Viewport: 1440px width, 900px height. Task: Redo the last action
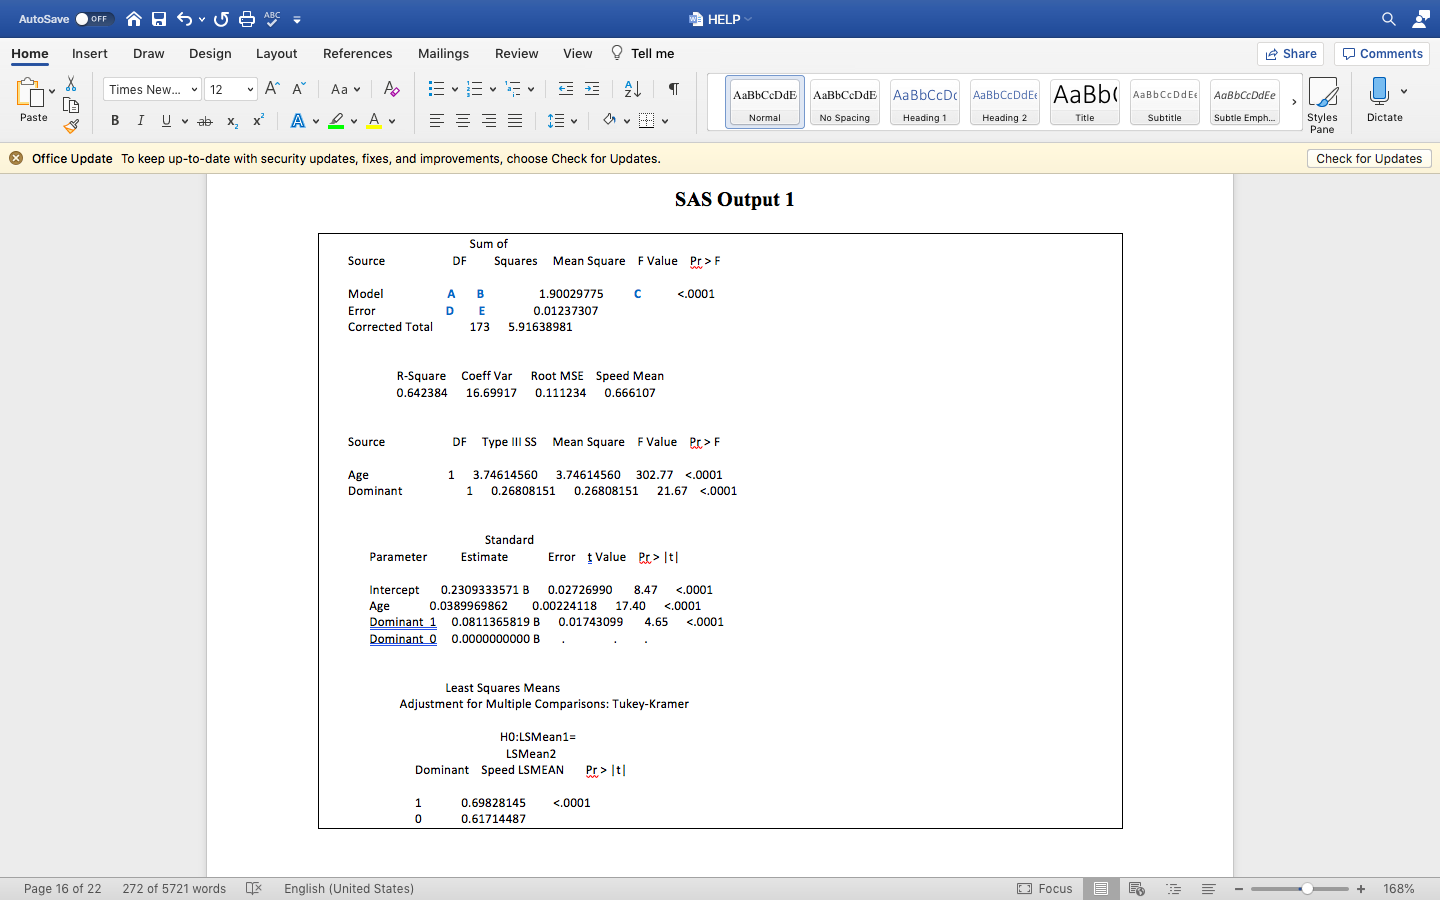(221, 19)
